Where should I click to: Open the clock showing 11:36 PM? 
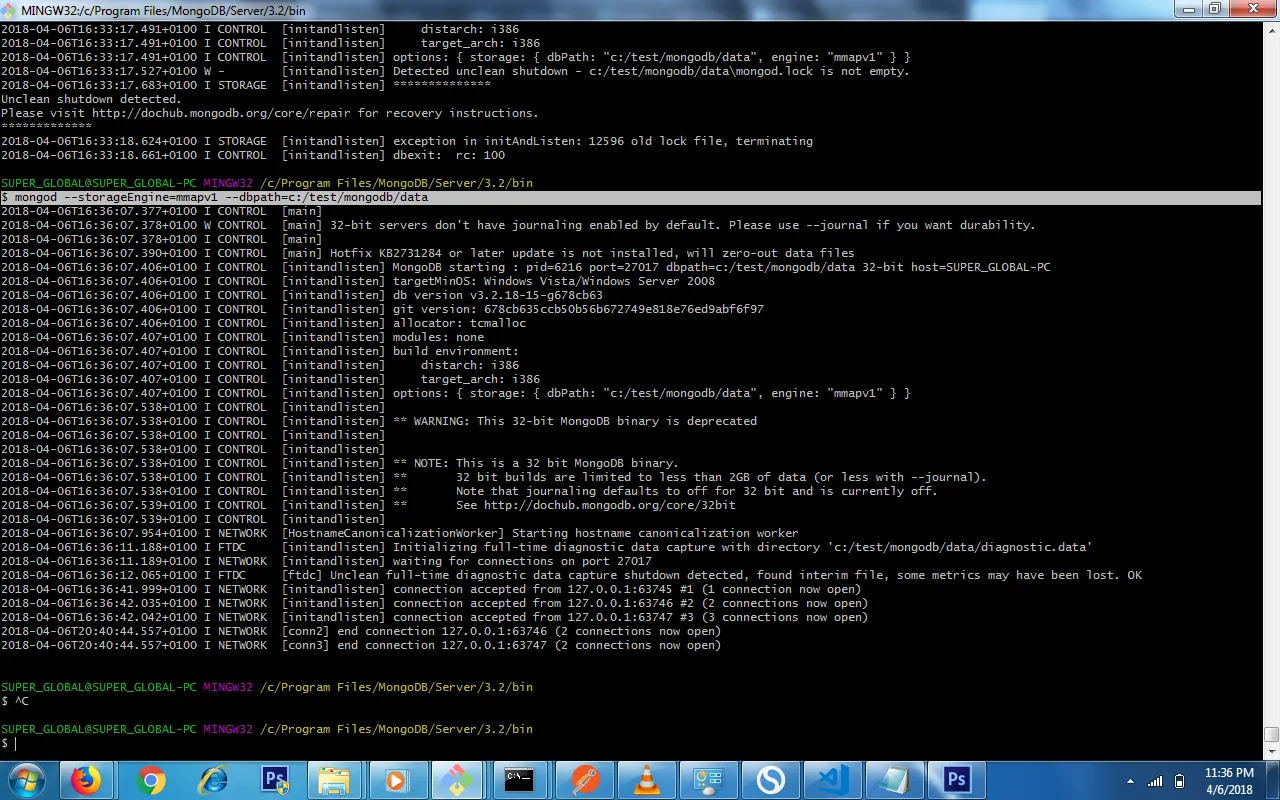[1229, 781]
